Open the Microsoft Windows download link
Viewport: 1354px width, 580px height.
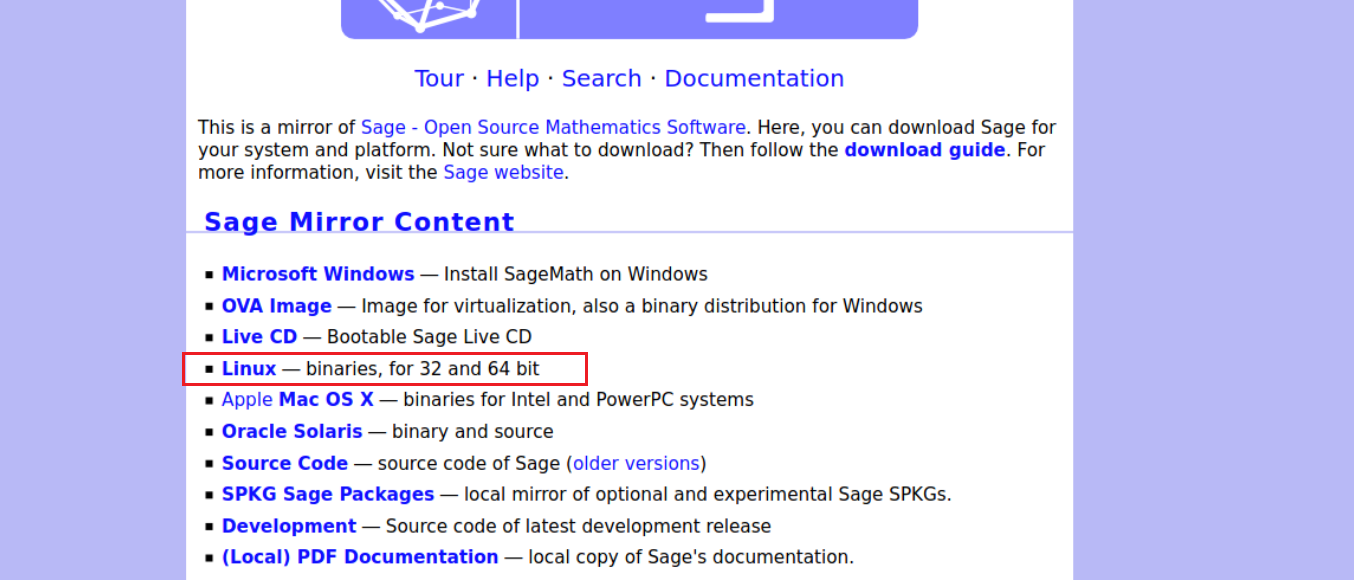click(x=318, y=274)
